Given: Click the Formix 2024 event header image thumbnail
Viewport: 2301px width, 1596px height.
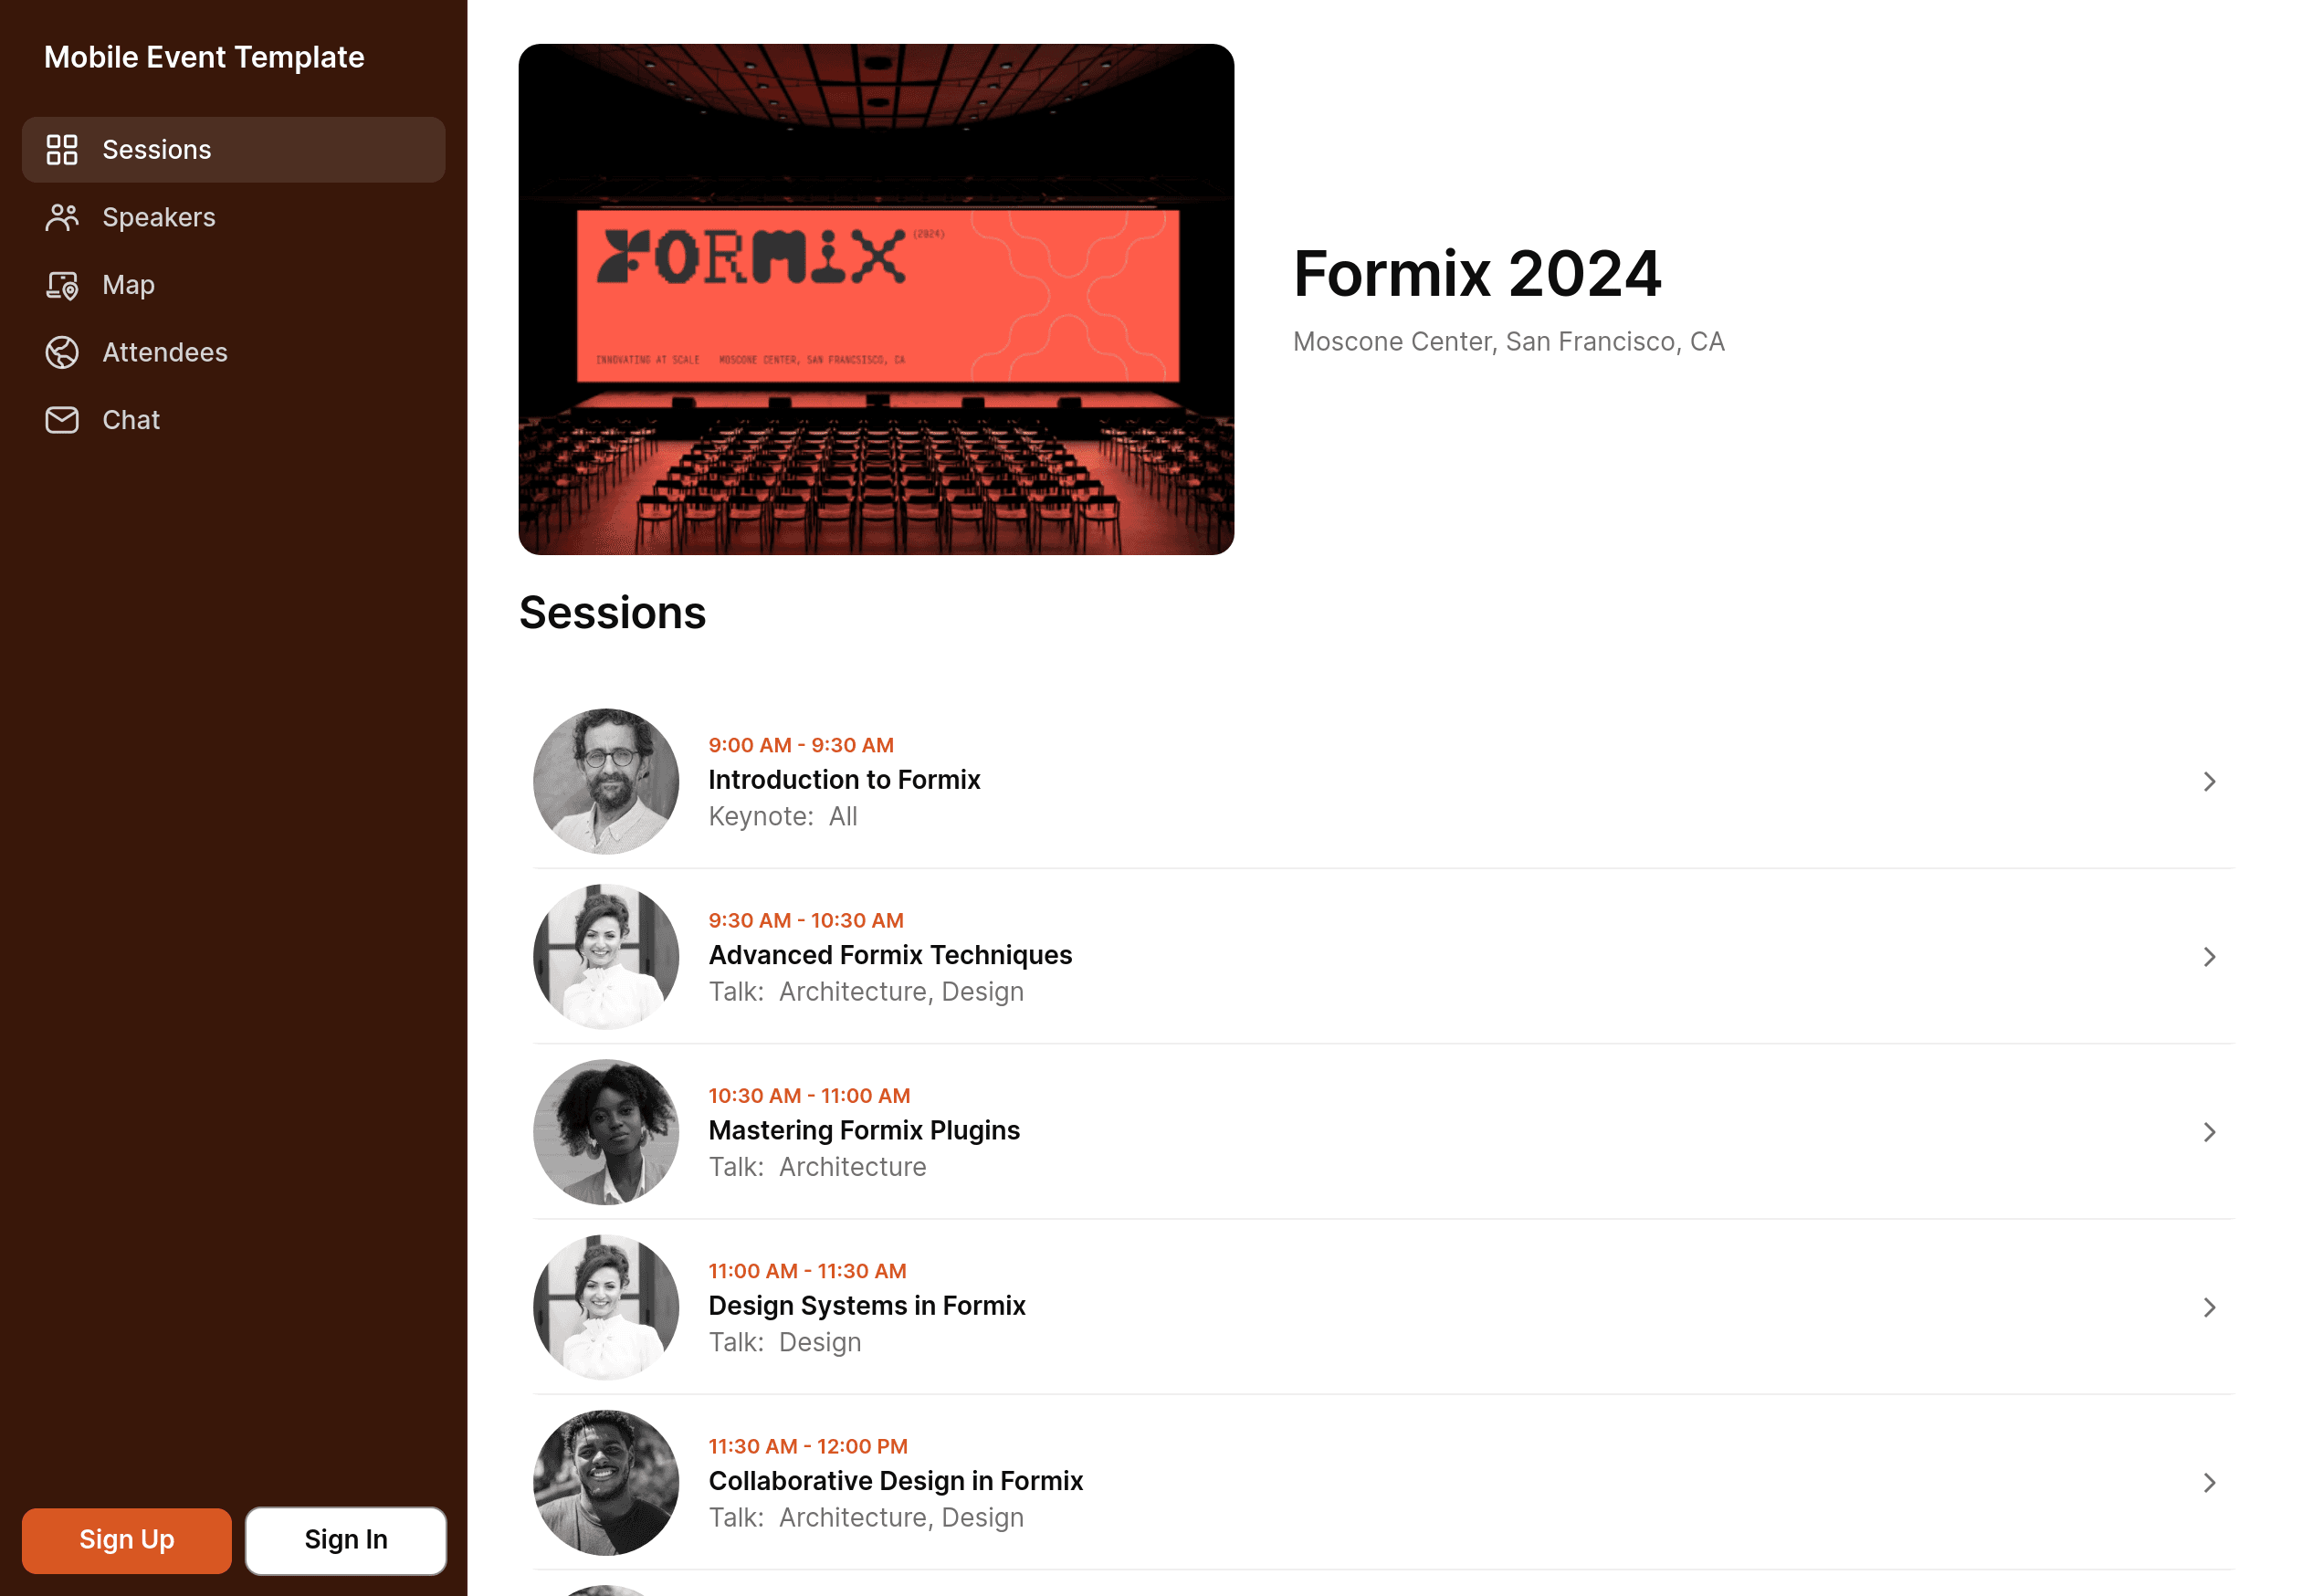Looking at the screenshot, I should (876, 299).
